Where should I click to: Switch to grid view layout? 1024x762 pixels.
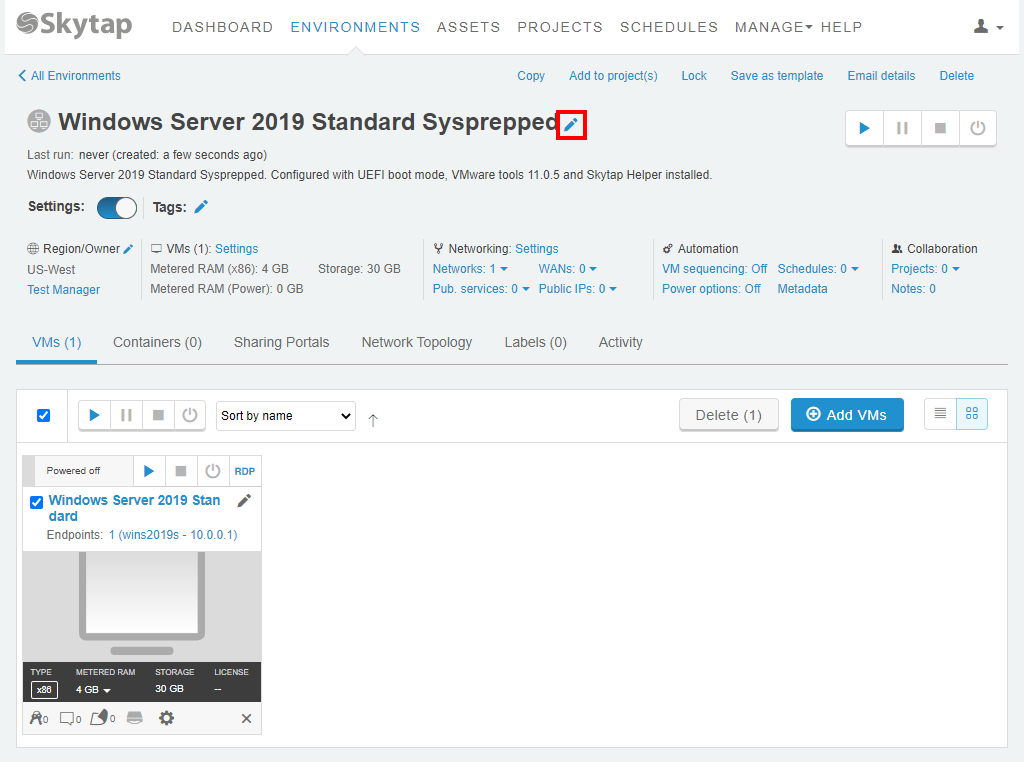point(972,413)
